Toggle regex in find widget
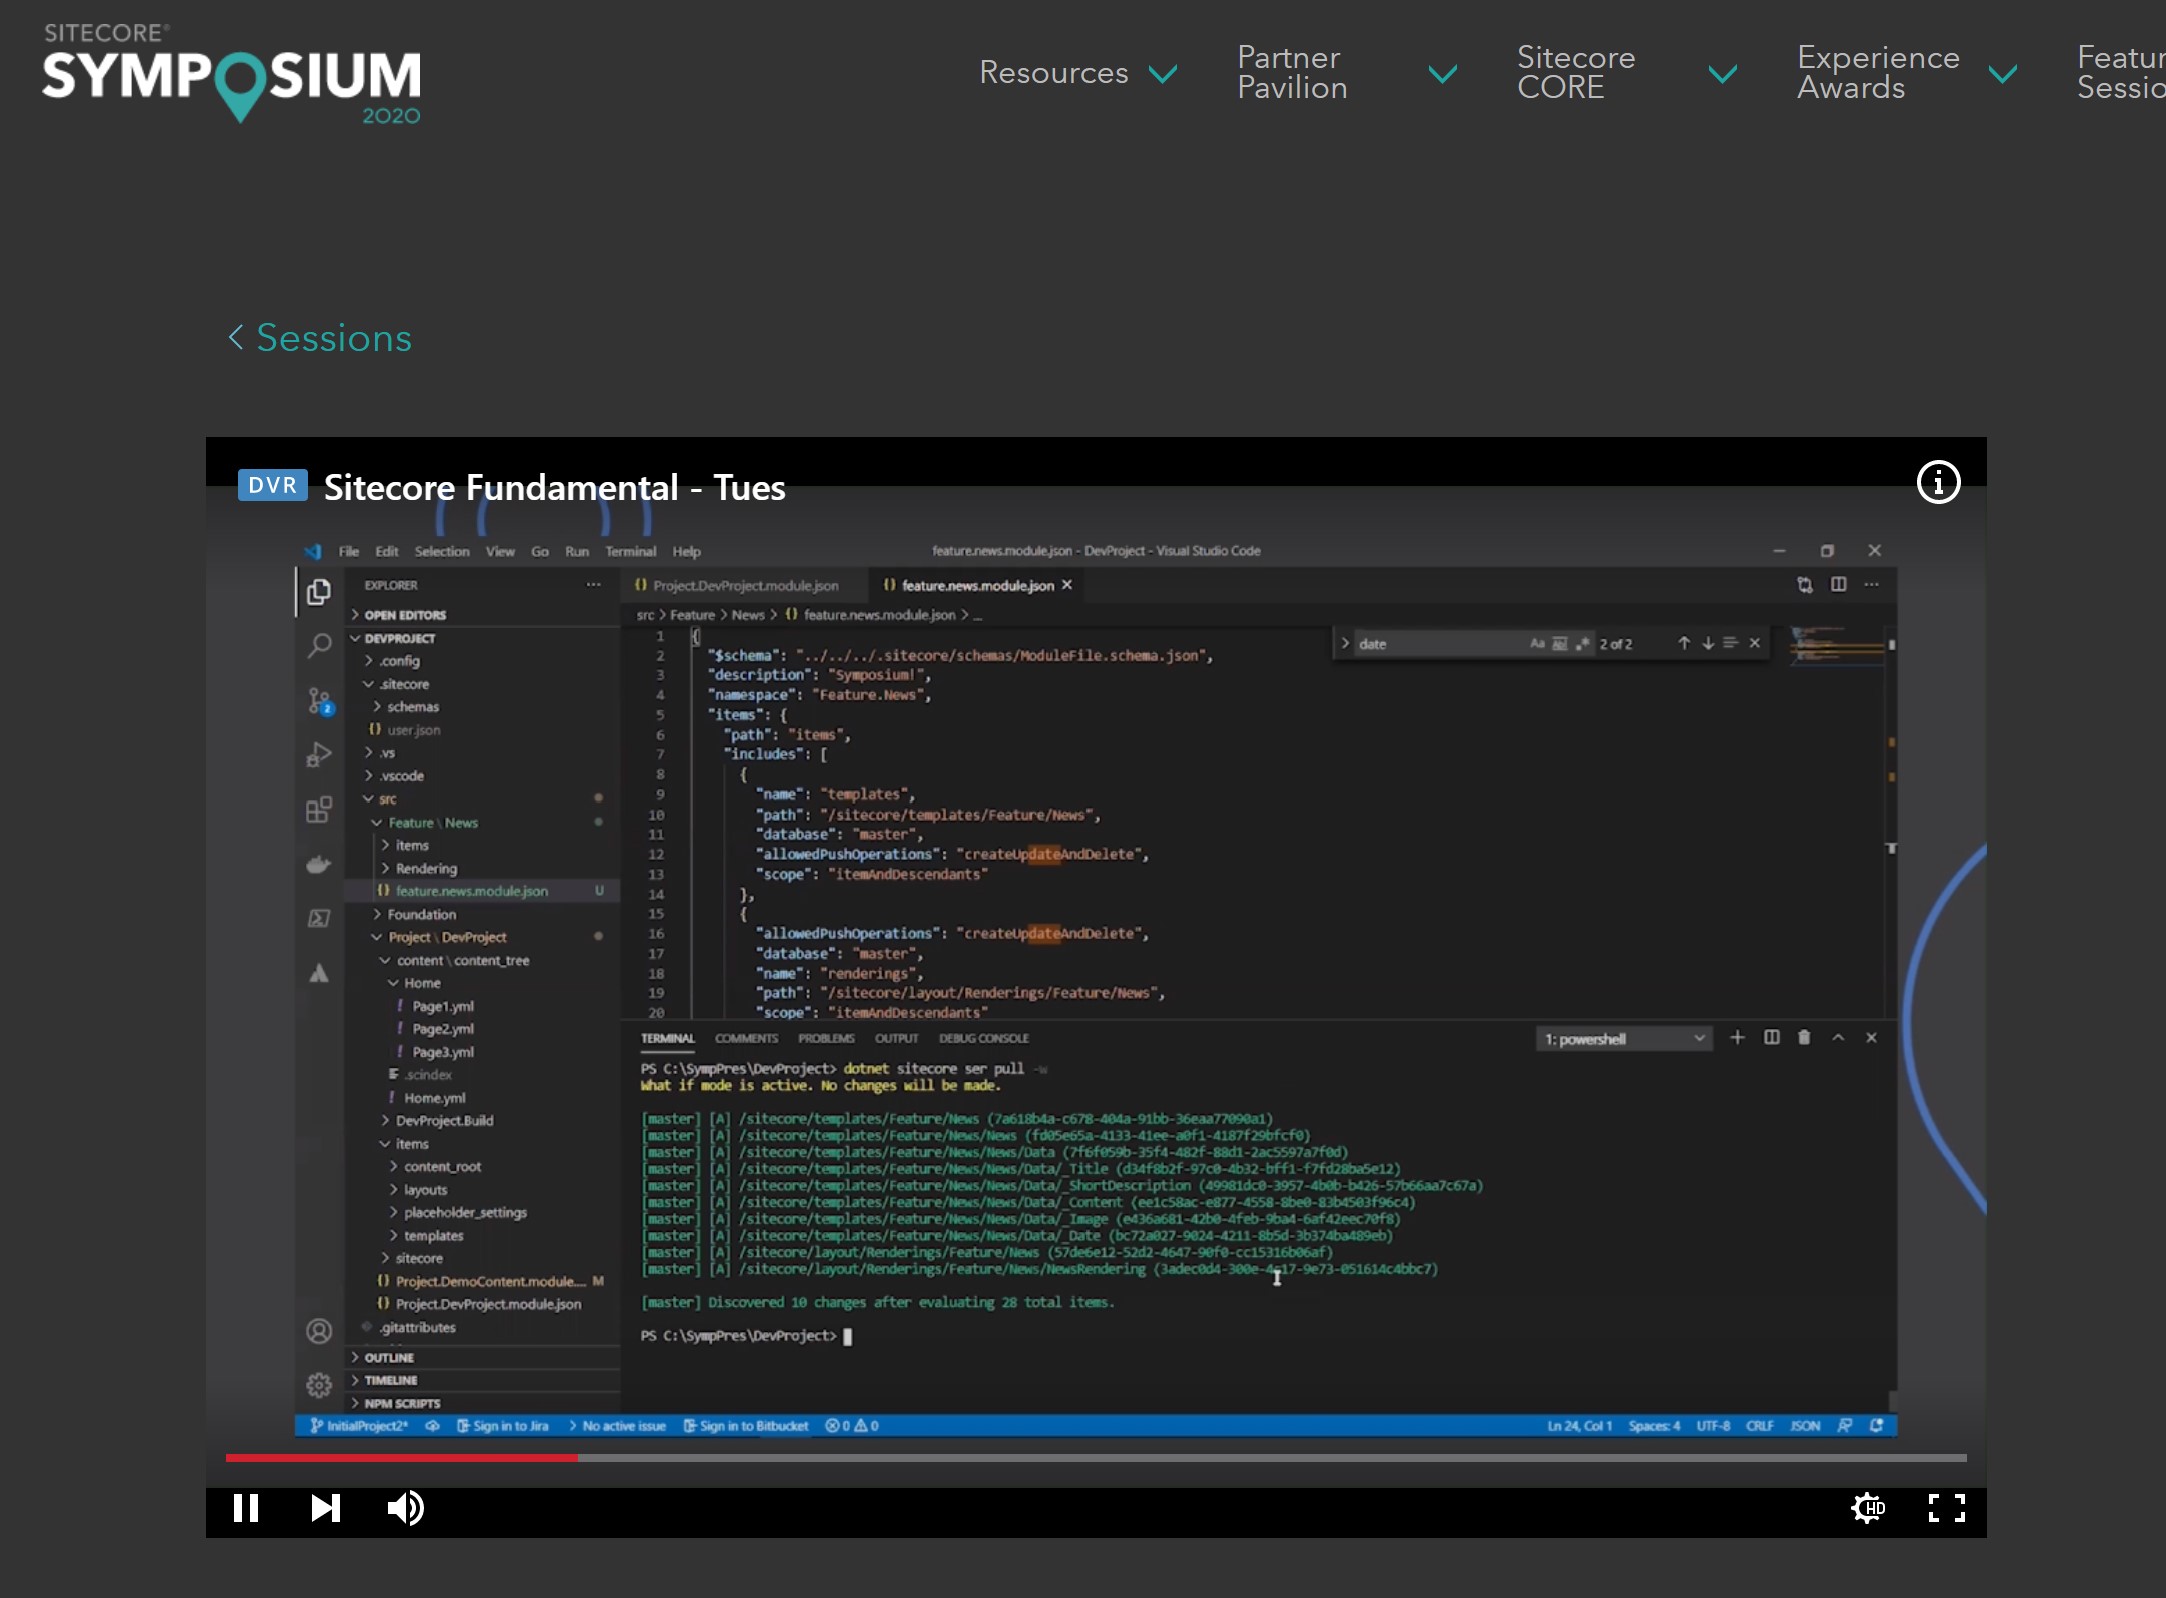The image size is (2166, 1598). pos(1582,644)
